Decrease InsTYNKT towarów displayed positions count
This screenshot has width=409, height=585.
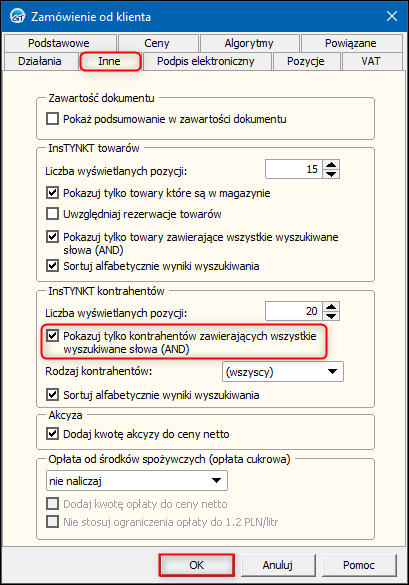point(331,174)
